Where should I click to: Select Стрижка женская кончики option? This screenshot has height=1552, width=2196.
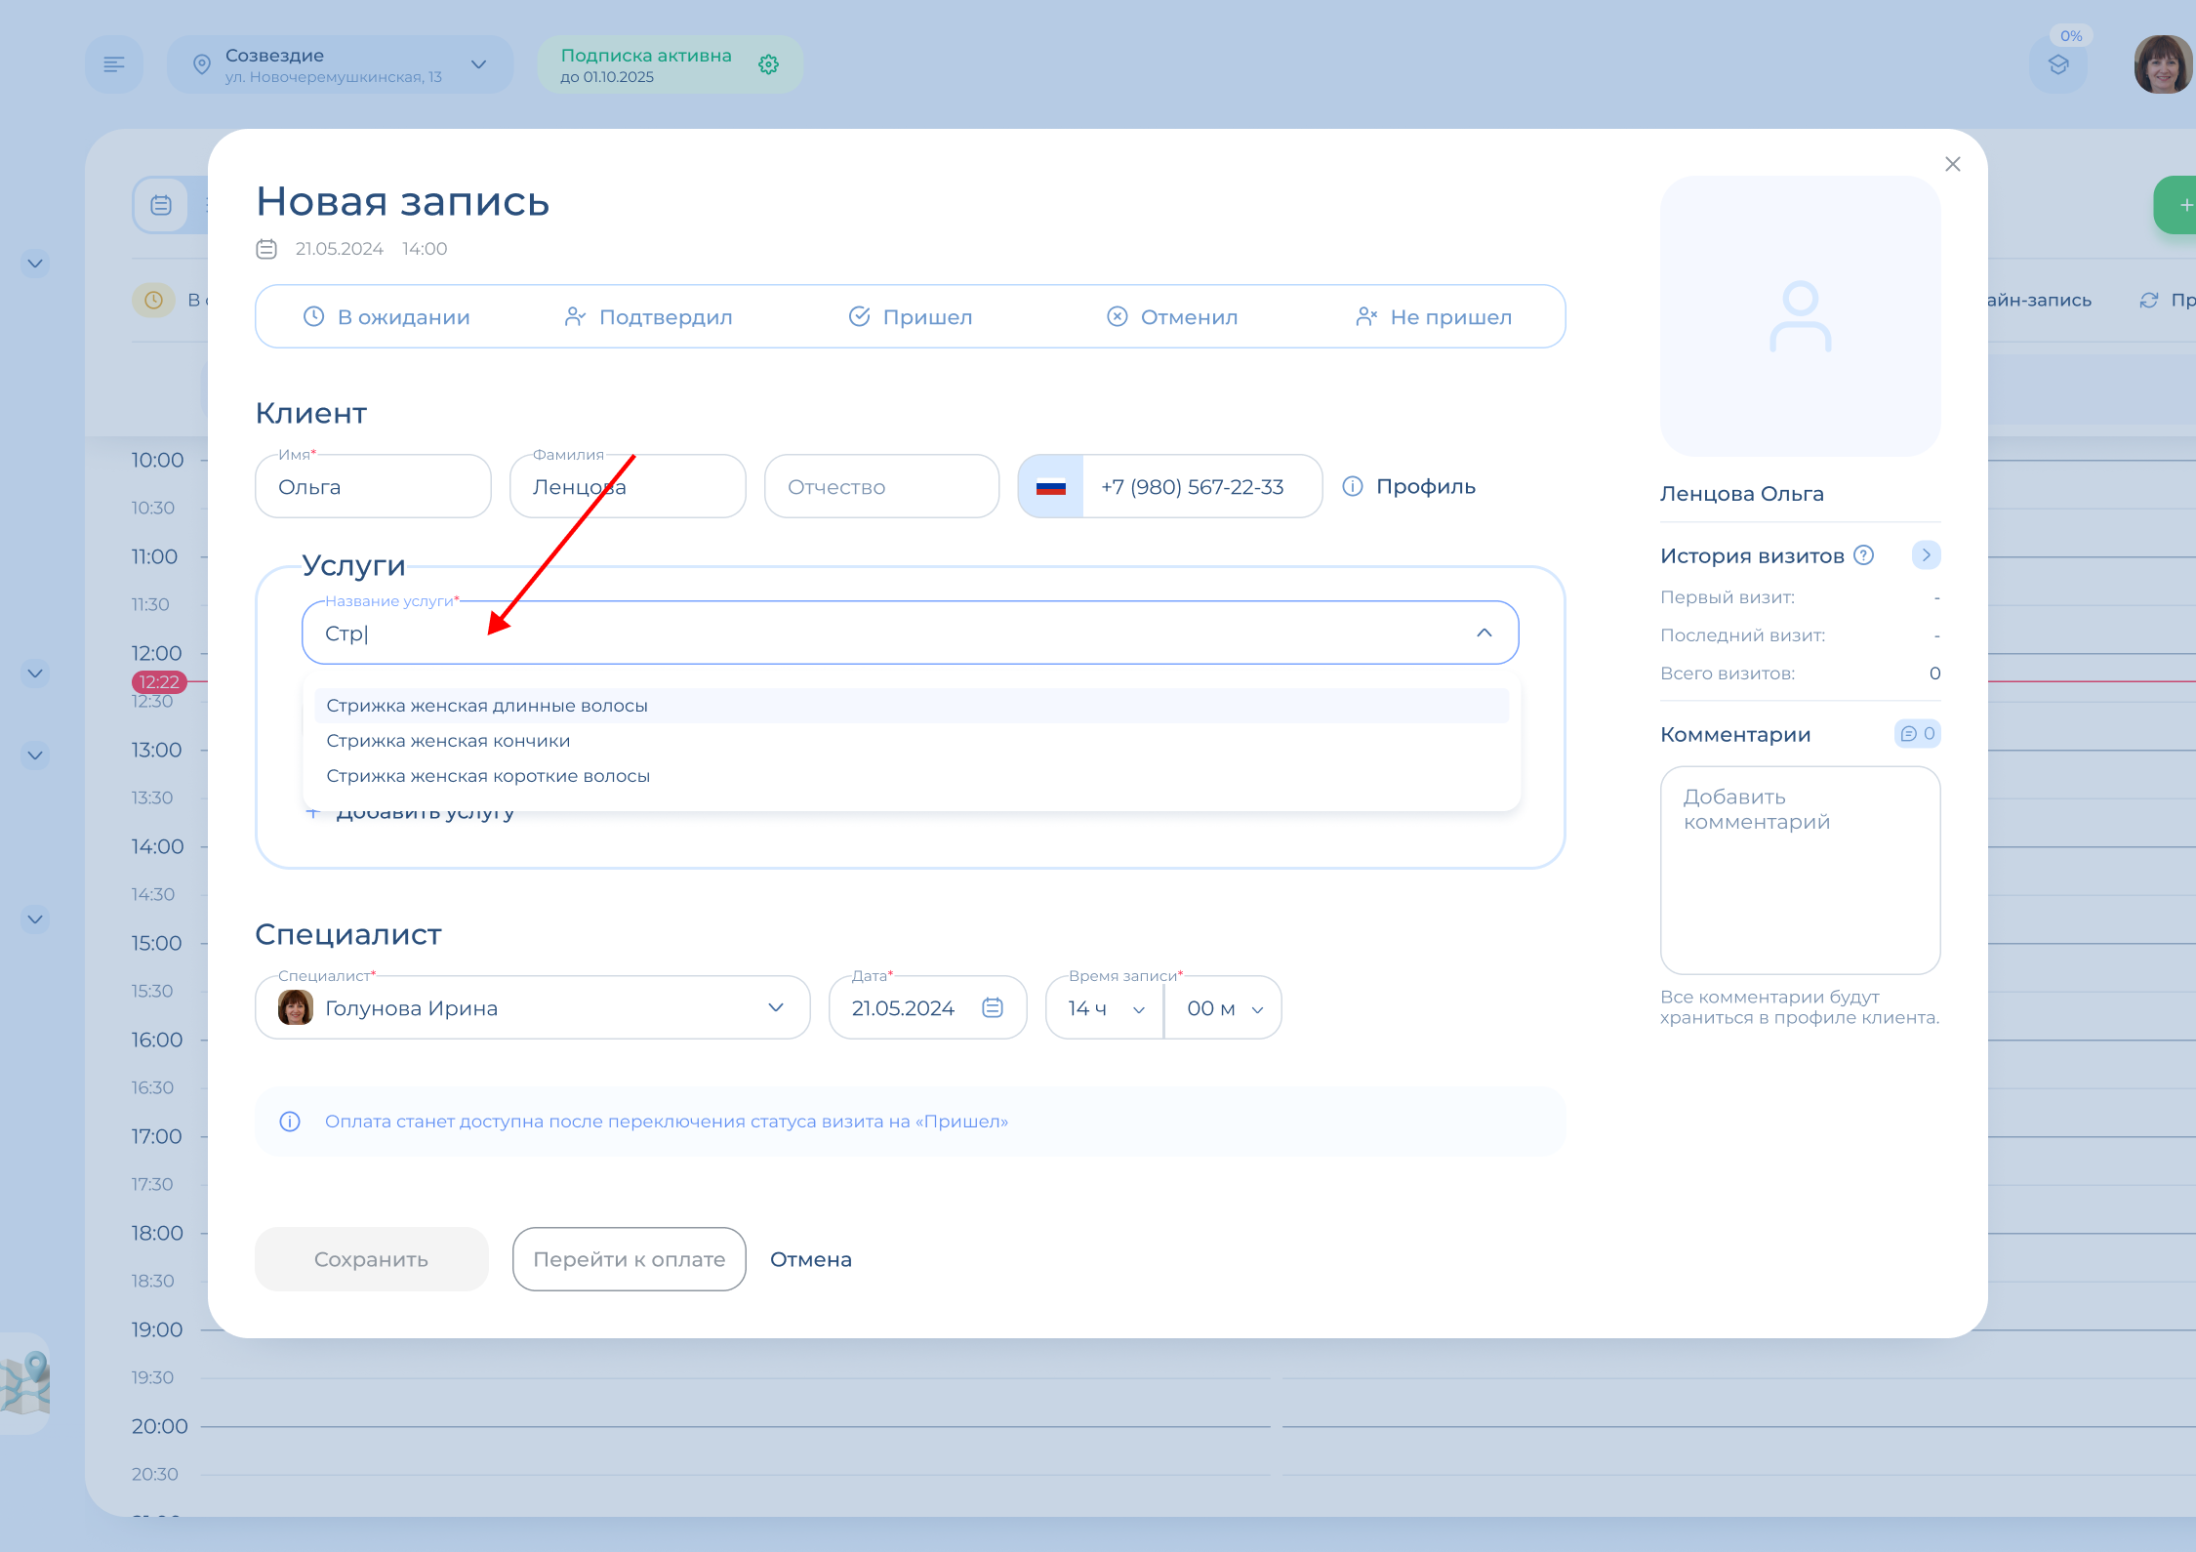448,741
